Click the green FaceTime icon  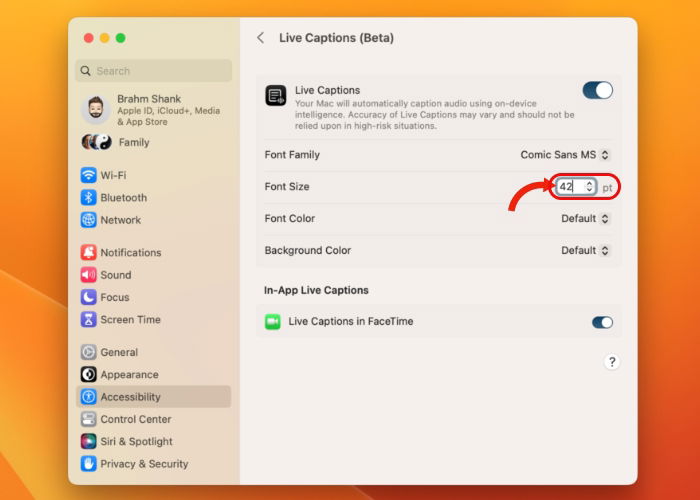coord(272,321)
